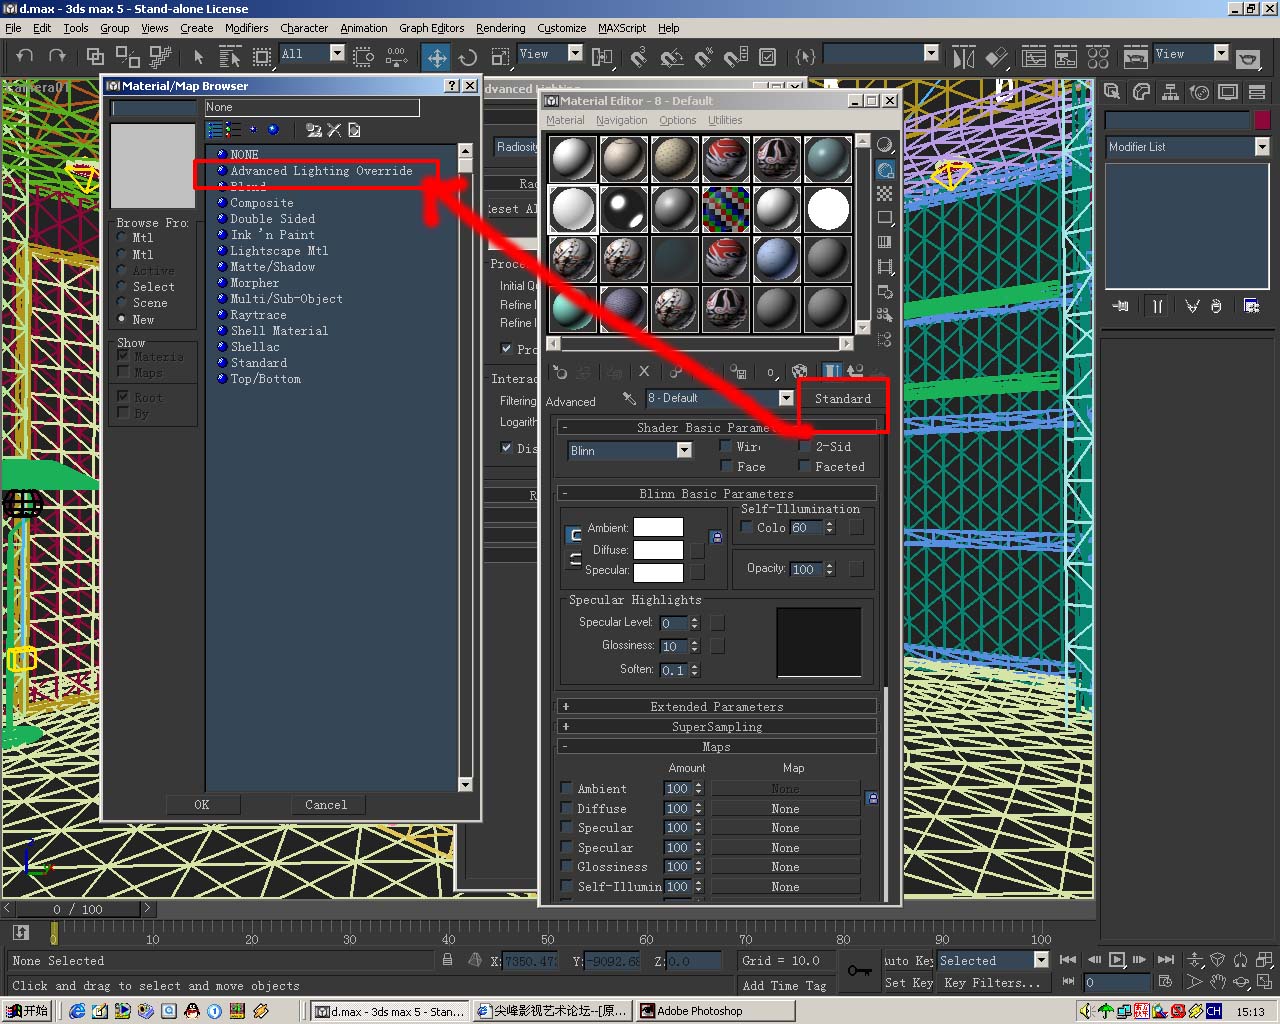Click OK in Material/Map Browser
This screenshot has height=1024, width=1280.
pyautogui.click(x=202, y=804)
